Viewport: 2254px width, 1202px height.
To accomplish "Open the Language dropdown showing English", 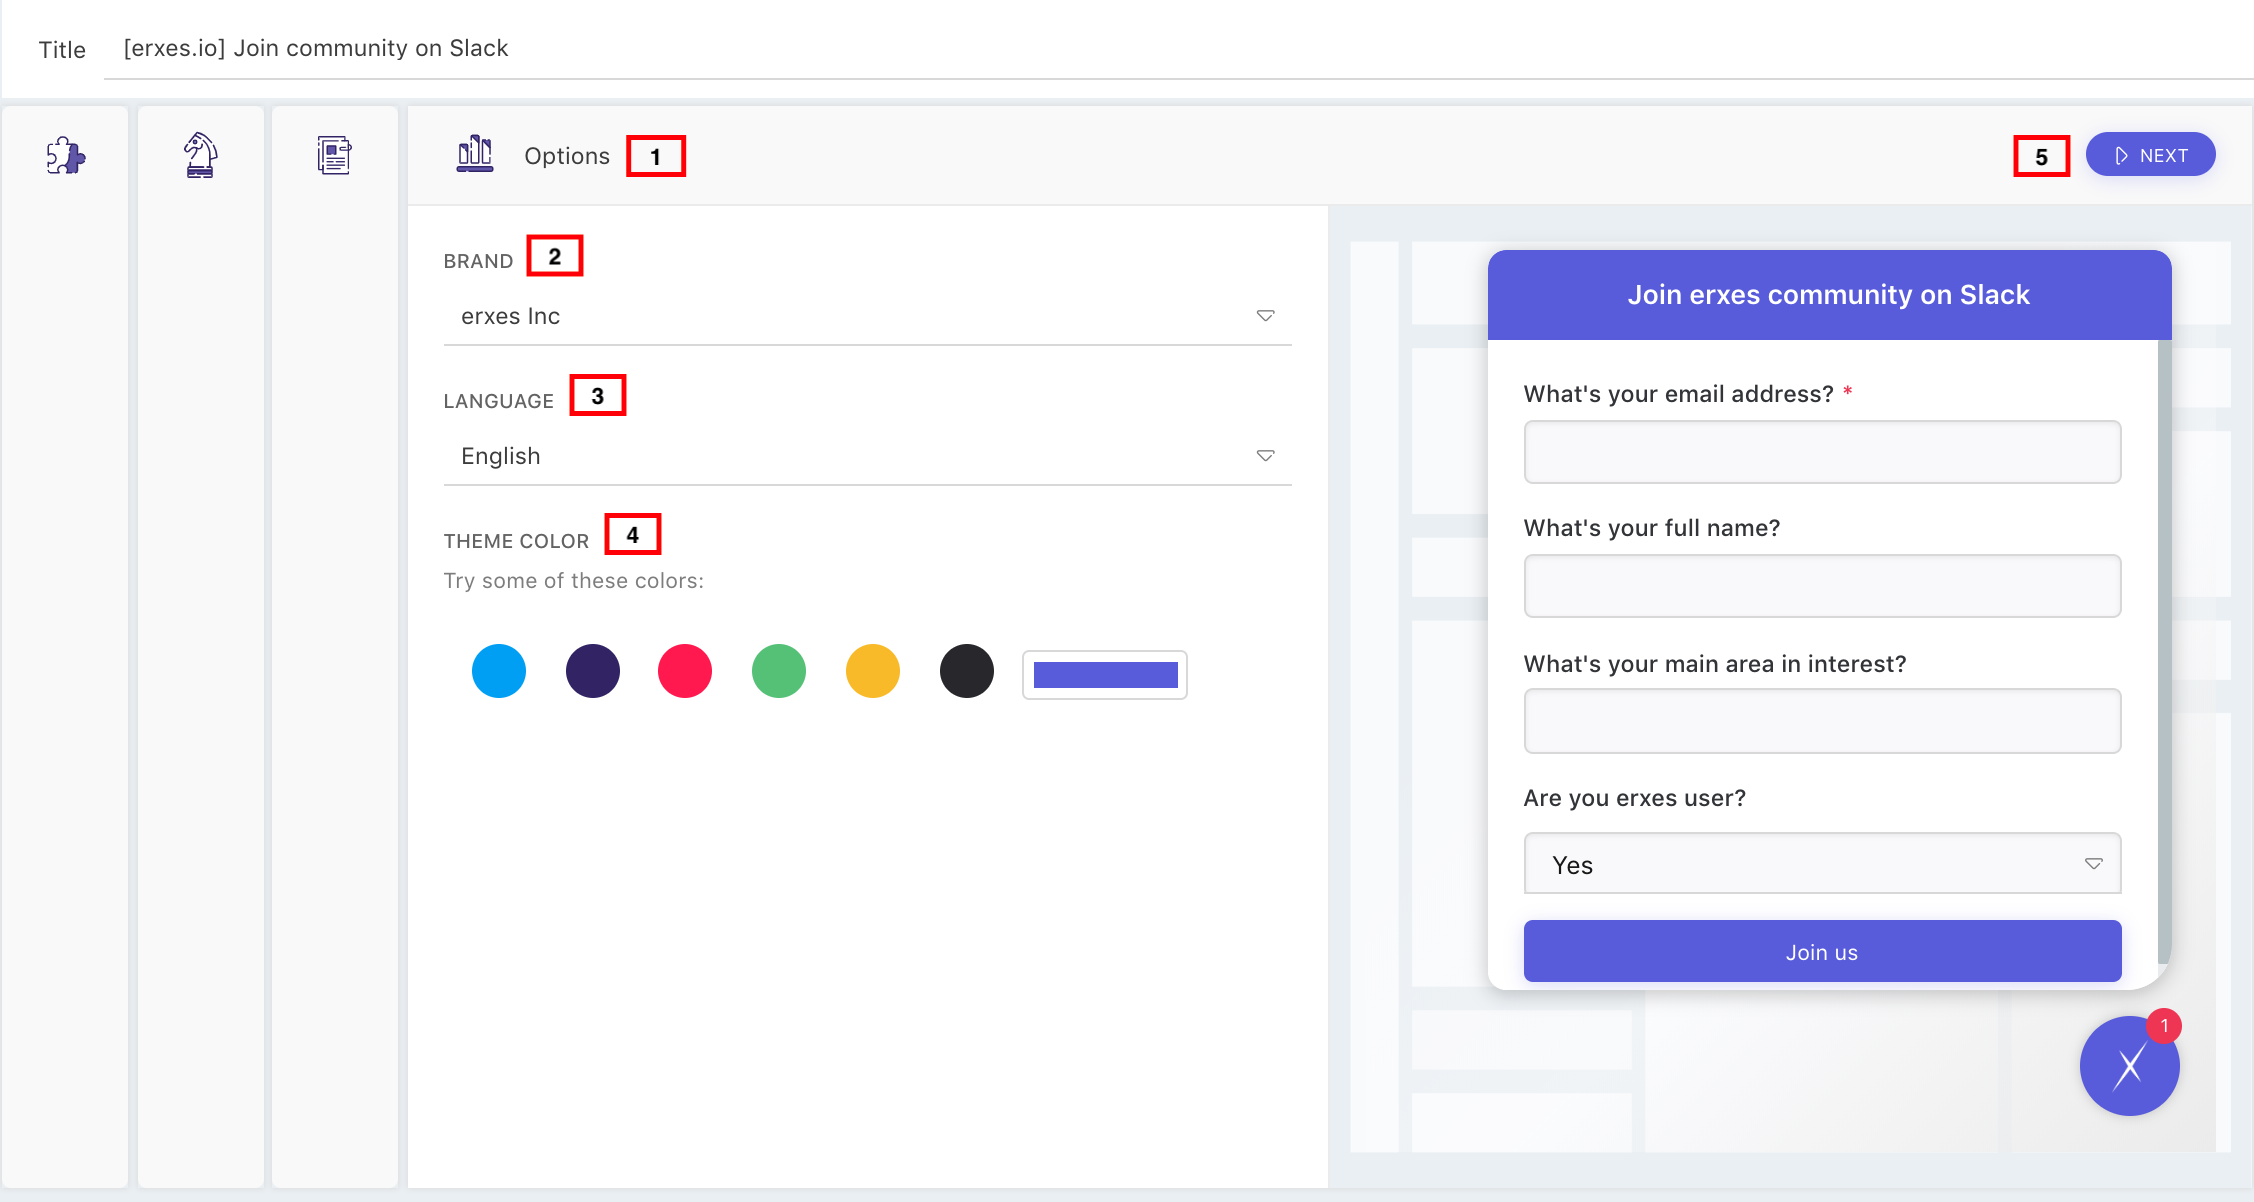I will tap(866, 456).
